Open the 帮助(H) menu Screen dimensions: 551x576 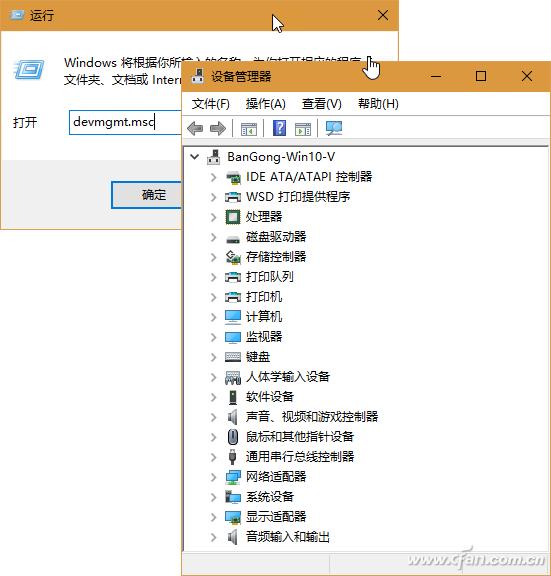coord(378,104)
